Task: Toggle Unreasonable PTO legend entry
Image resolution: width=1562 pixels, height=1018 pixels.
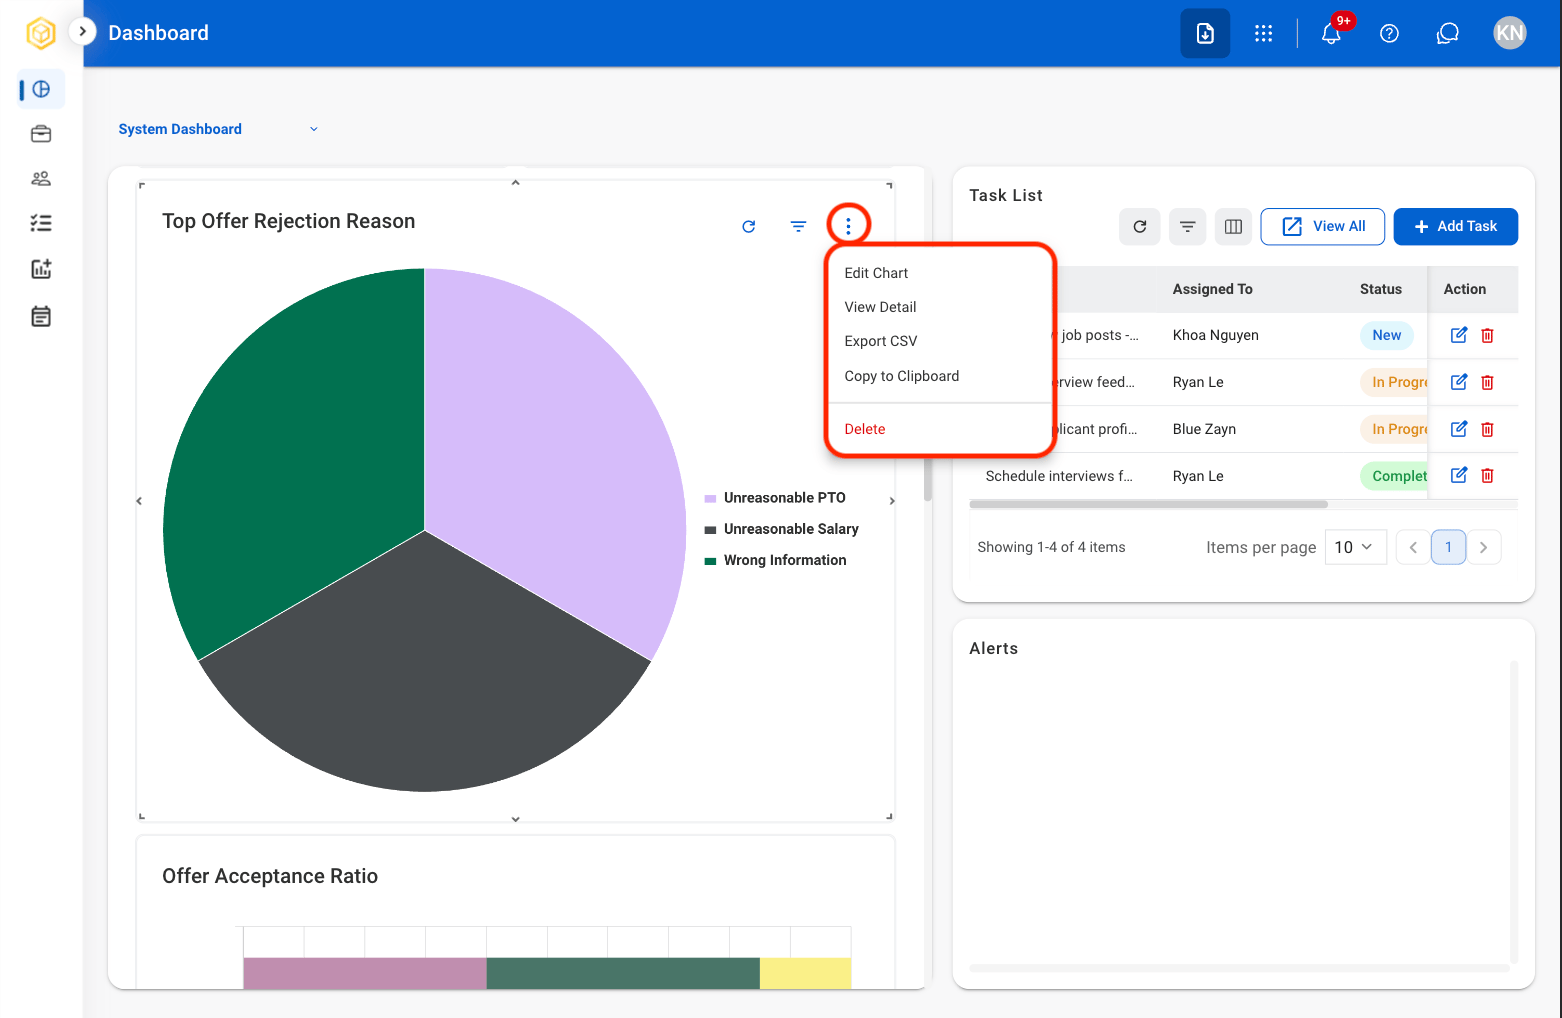Action: [x=775, y=498]
